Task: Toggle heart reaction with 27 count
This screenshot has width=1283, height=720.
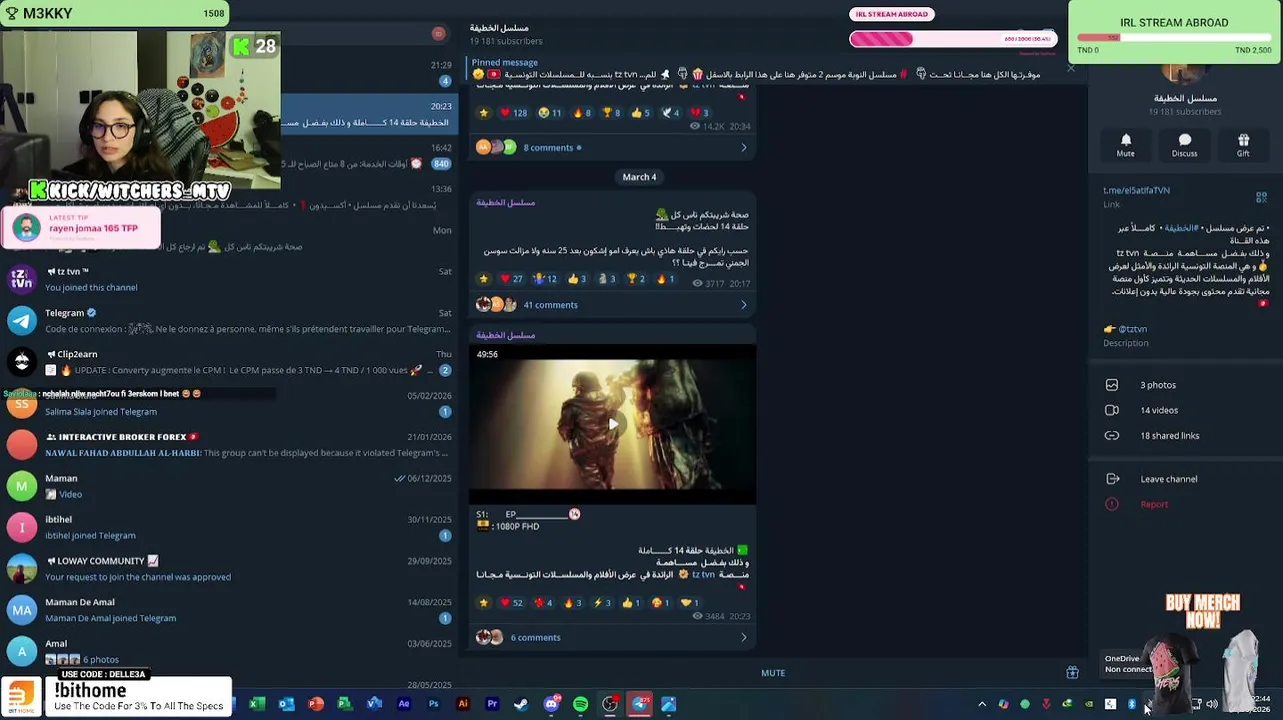Action: (x=511, y=279)
